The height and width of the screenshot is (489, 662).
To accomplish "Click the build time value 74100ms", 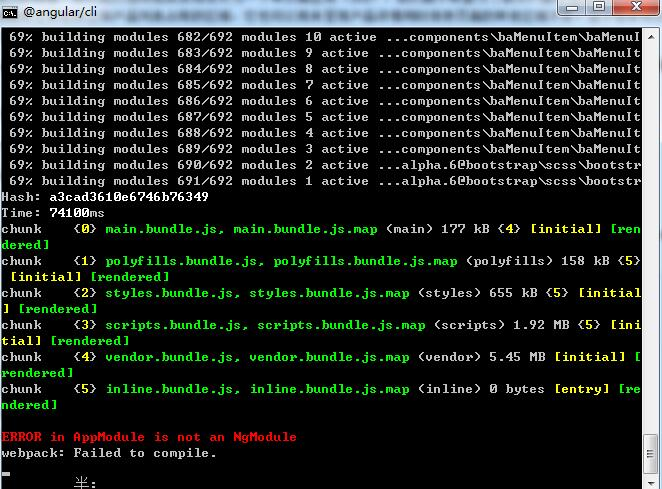I will (77, 213).
